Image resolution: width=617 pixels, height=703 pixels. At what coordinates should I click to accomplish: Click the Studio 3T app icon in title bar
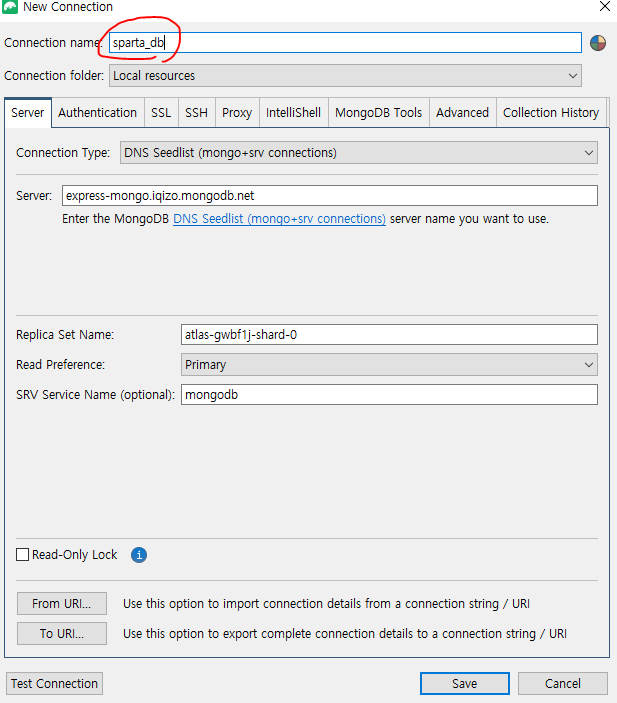pyautogui.click(x=9, y=7)
